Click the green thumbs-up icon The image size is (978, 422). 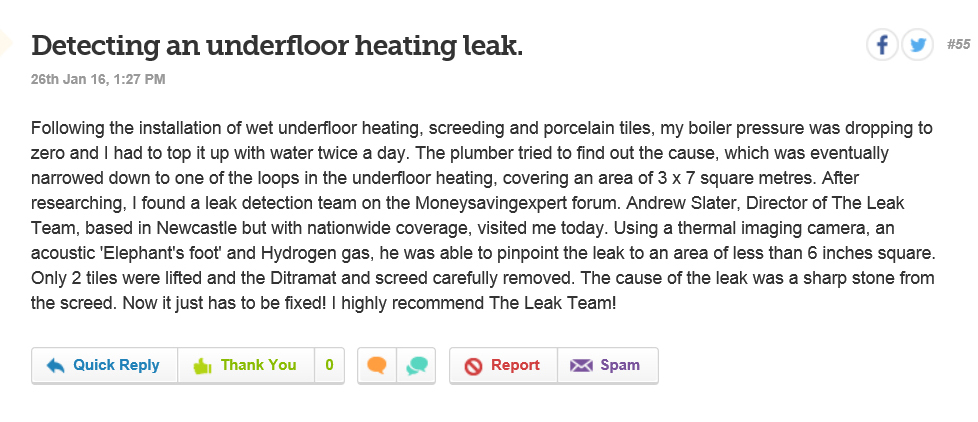pos(202,366)
